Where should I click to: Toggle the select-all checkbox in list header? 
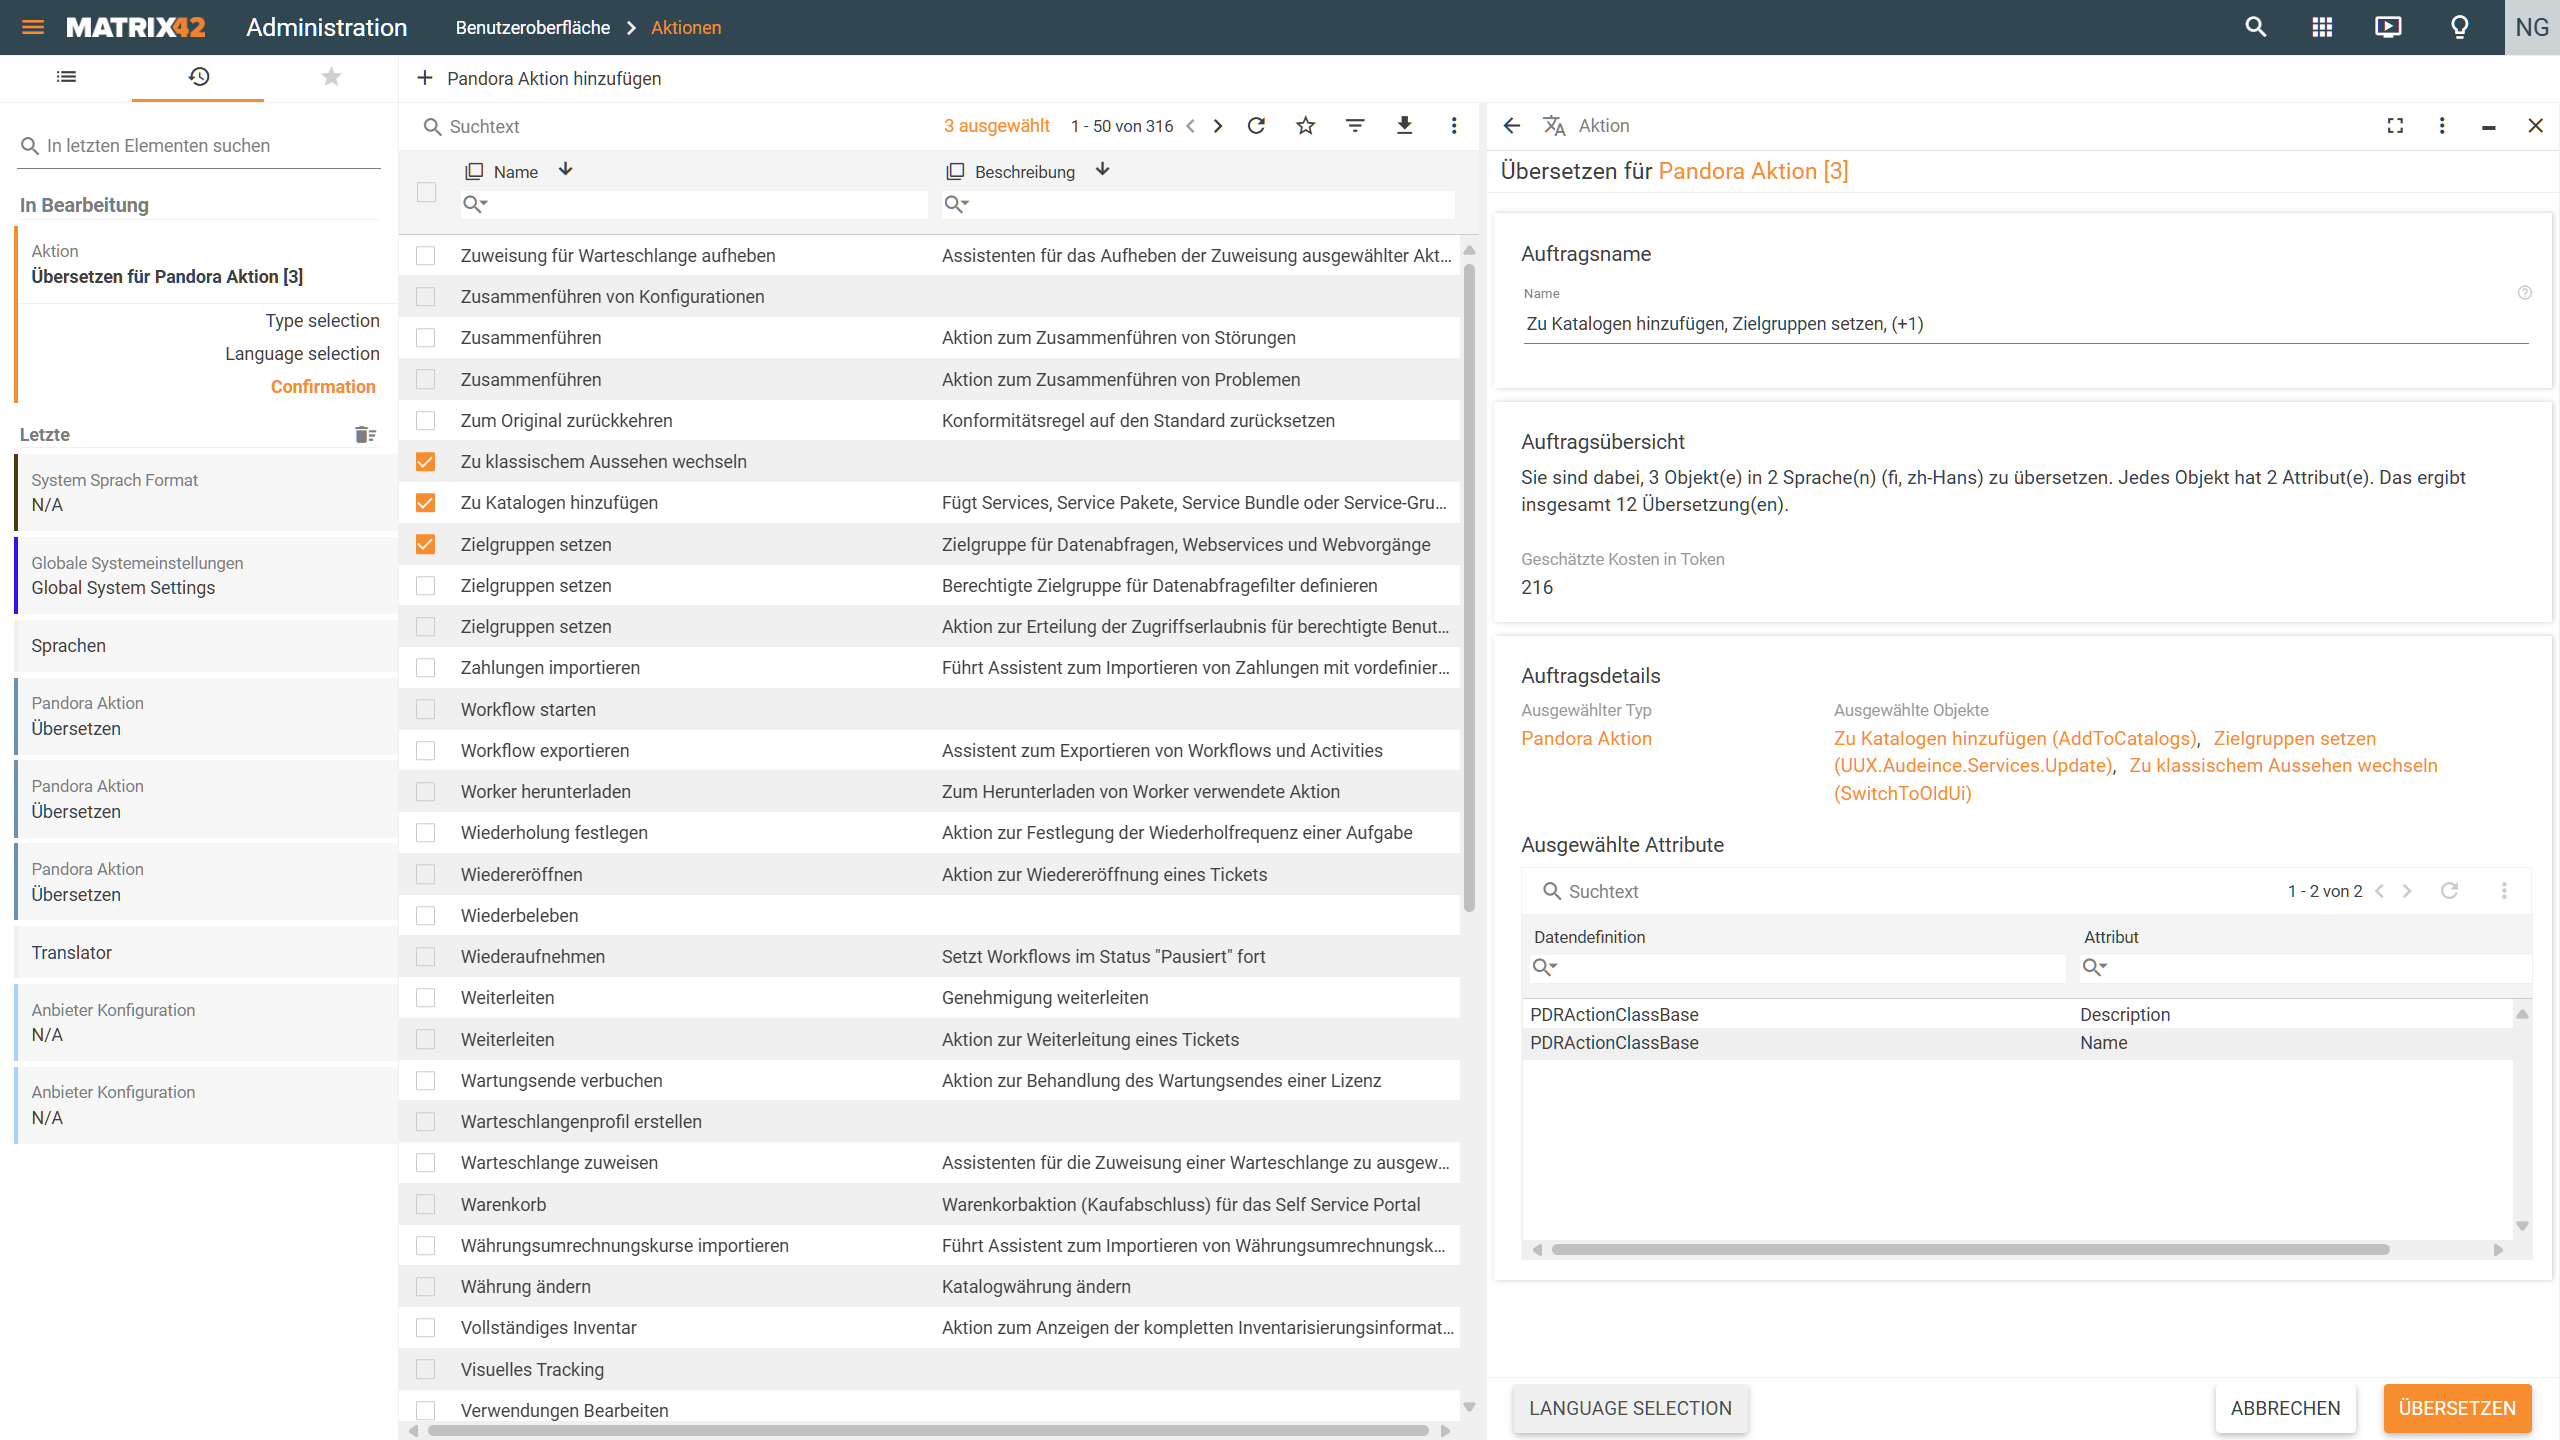(x=426, y=192)
